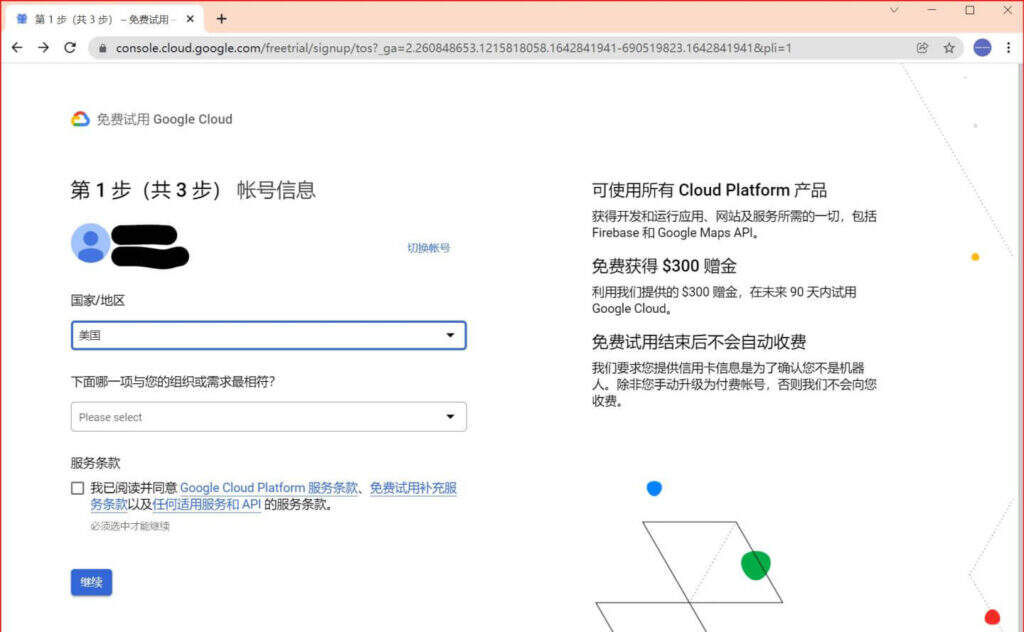Check the terms of service agreement box
The width and height of the screenshot is (1024, 632).
click(78, 488)
